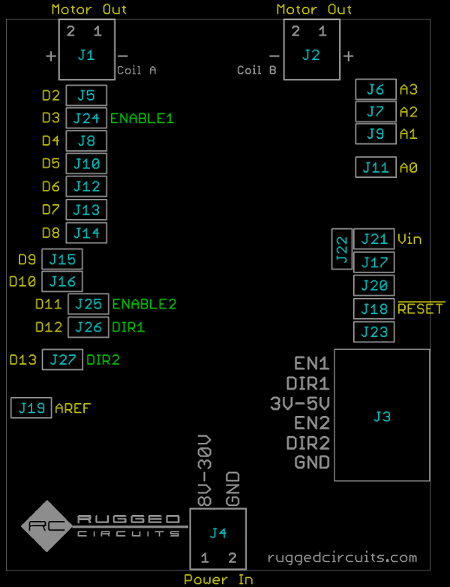450x587 pixels.
Task: Select jumper J24 beside ENABLE1
Action: pyautogui.click(x=86, y=118)
